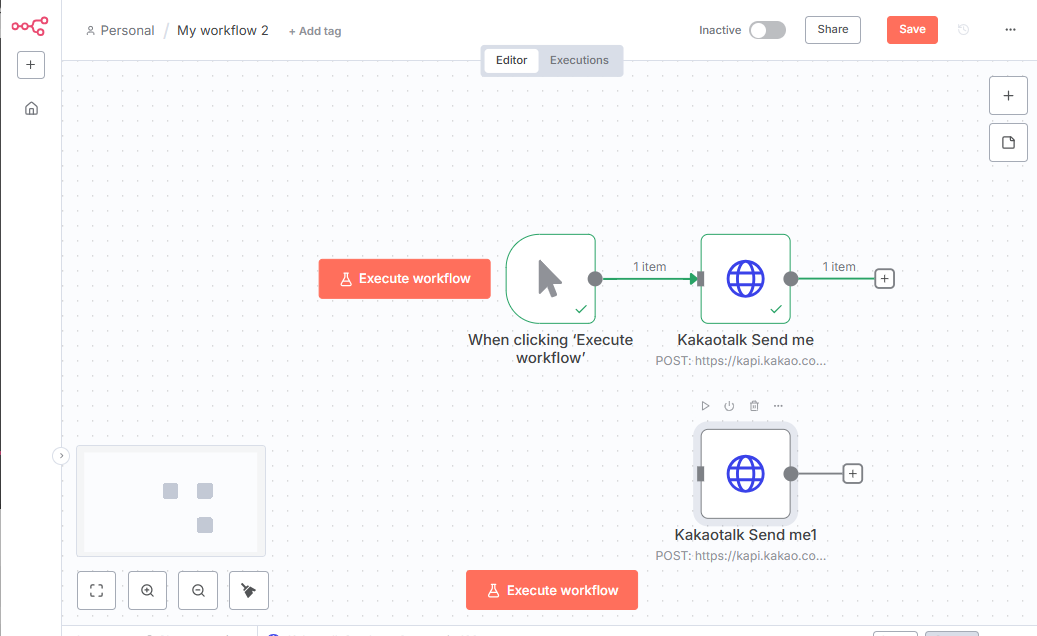This screenshot has height=636, width=1037.
Task: Click the Kakaotalk Send me node label
Action: 745,340
